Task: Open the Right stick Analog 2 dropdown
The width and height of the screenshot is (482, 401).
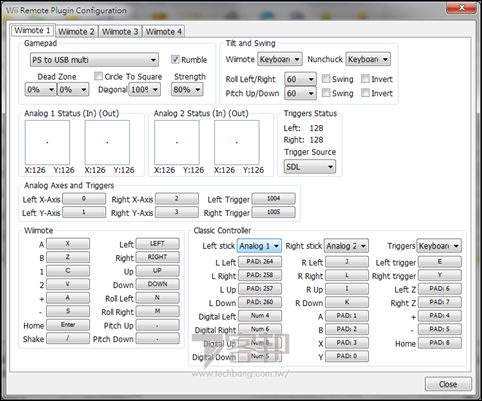Action: tap(346, 246)
